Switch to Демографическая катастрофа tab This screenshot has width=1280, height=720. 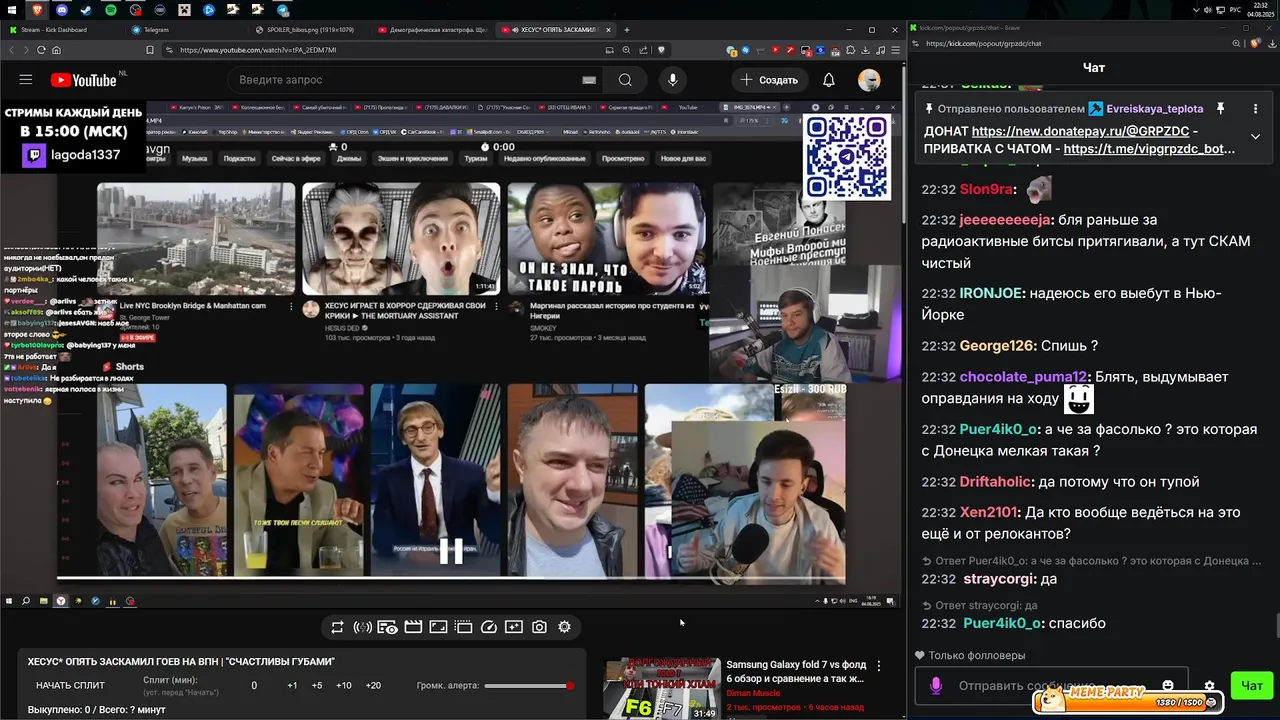click(433, 30)
